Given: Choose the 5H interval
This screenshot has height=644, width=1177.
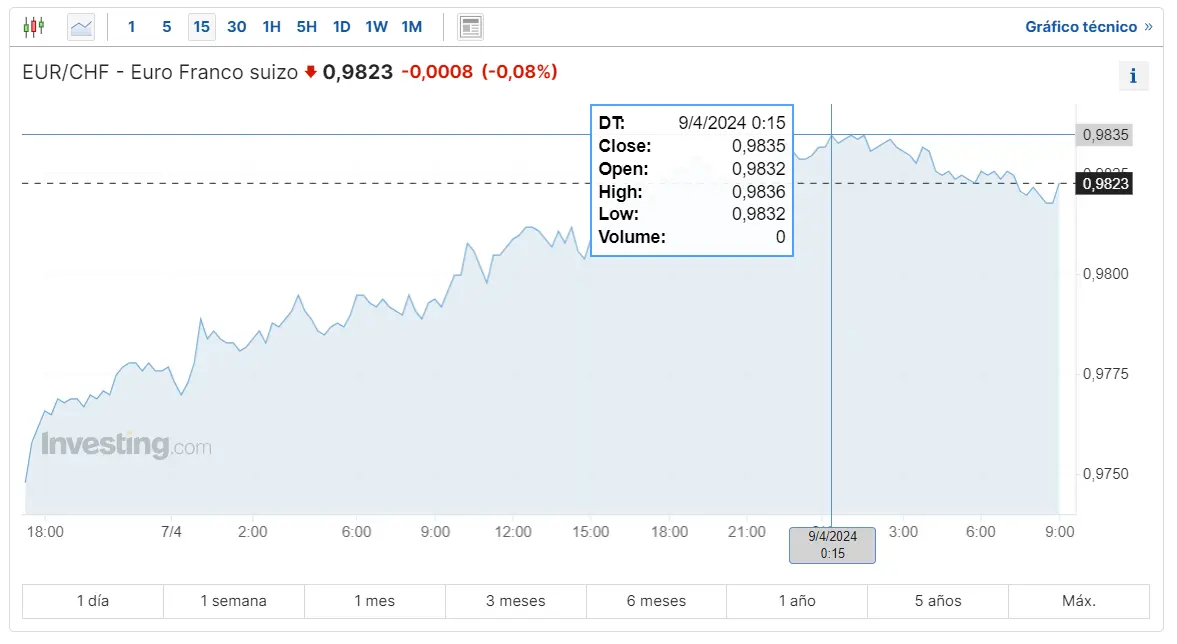Looking at the screenshot, I should point(306,27).
